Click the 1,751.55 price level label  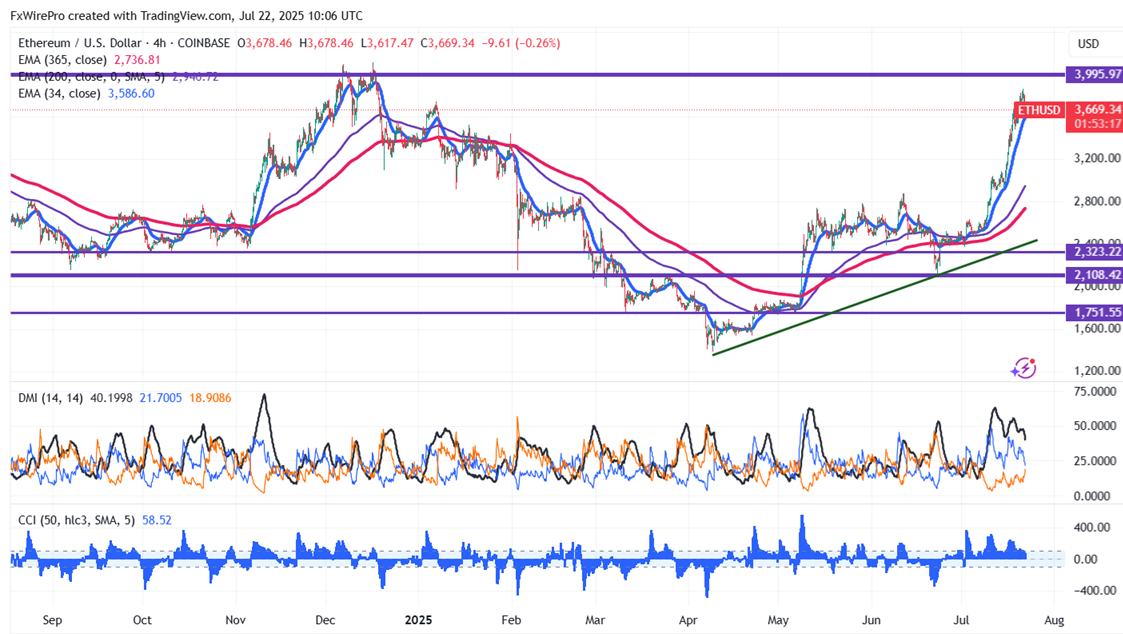[1094, 312]
